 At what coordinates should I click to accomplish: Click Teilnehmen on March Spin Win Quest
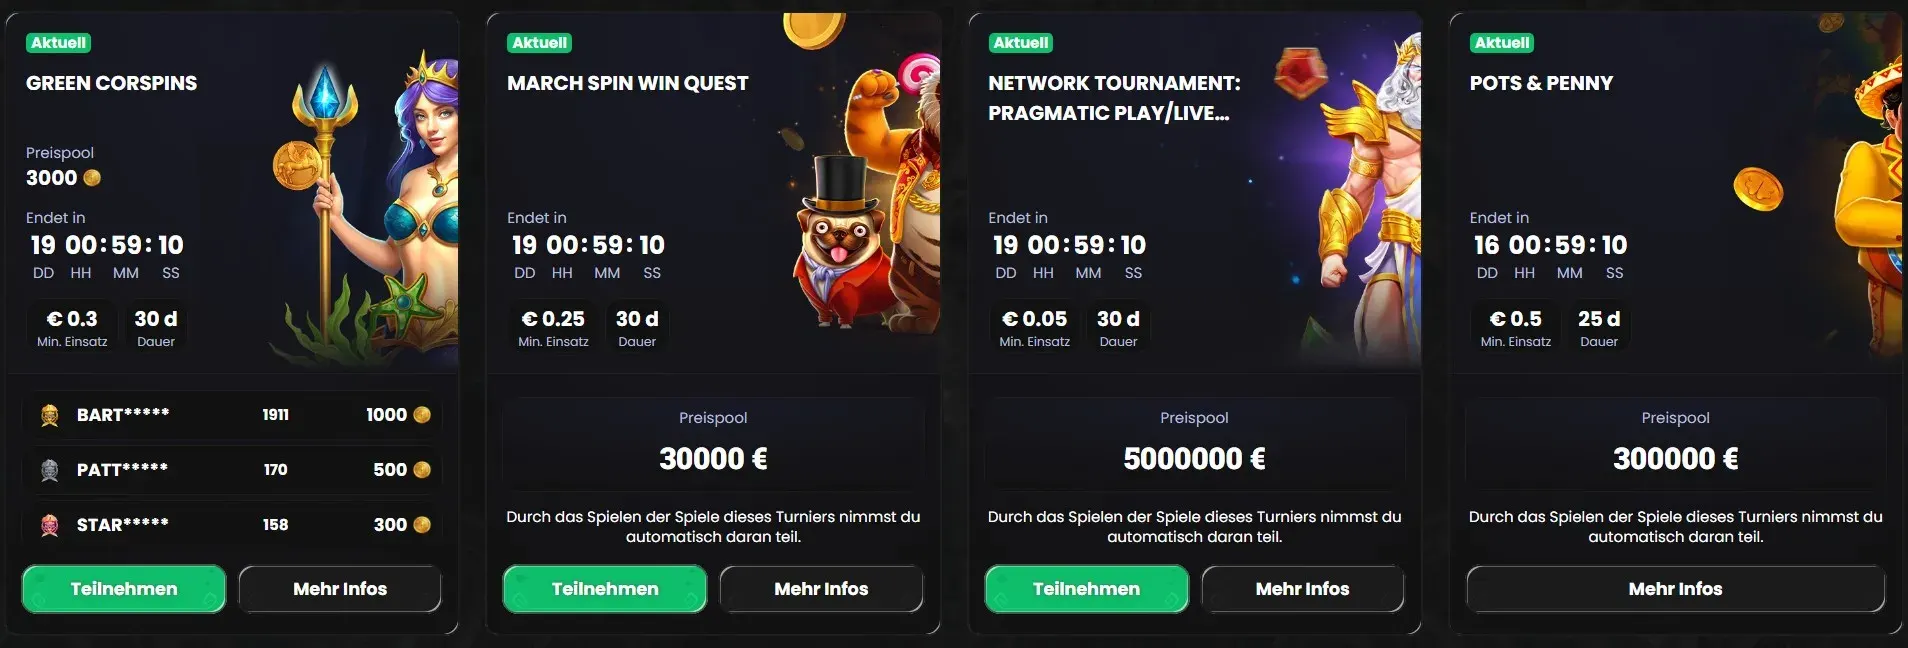pos(605,589)
